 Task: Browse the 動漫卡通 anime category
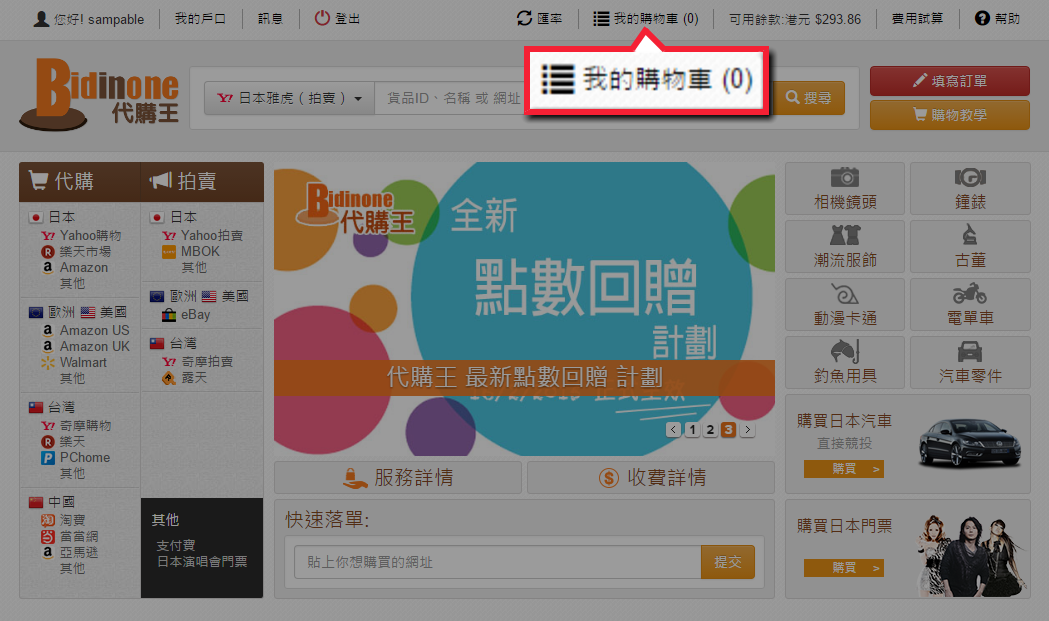[845, 305]
